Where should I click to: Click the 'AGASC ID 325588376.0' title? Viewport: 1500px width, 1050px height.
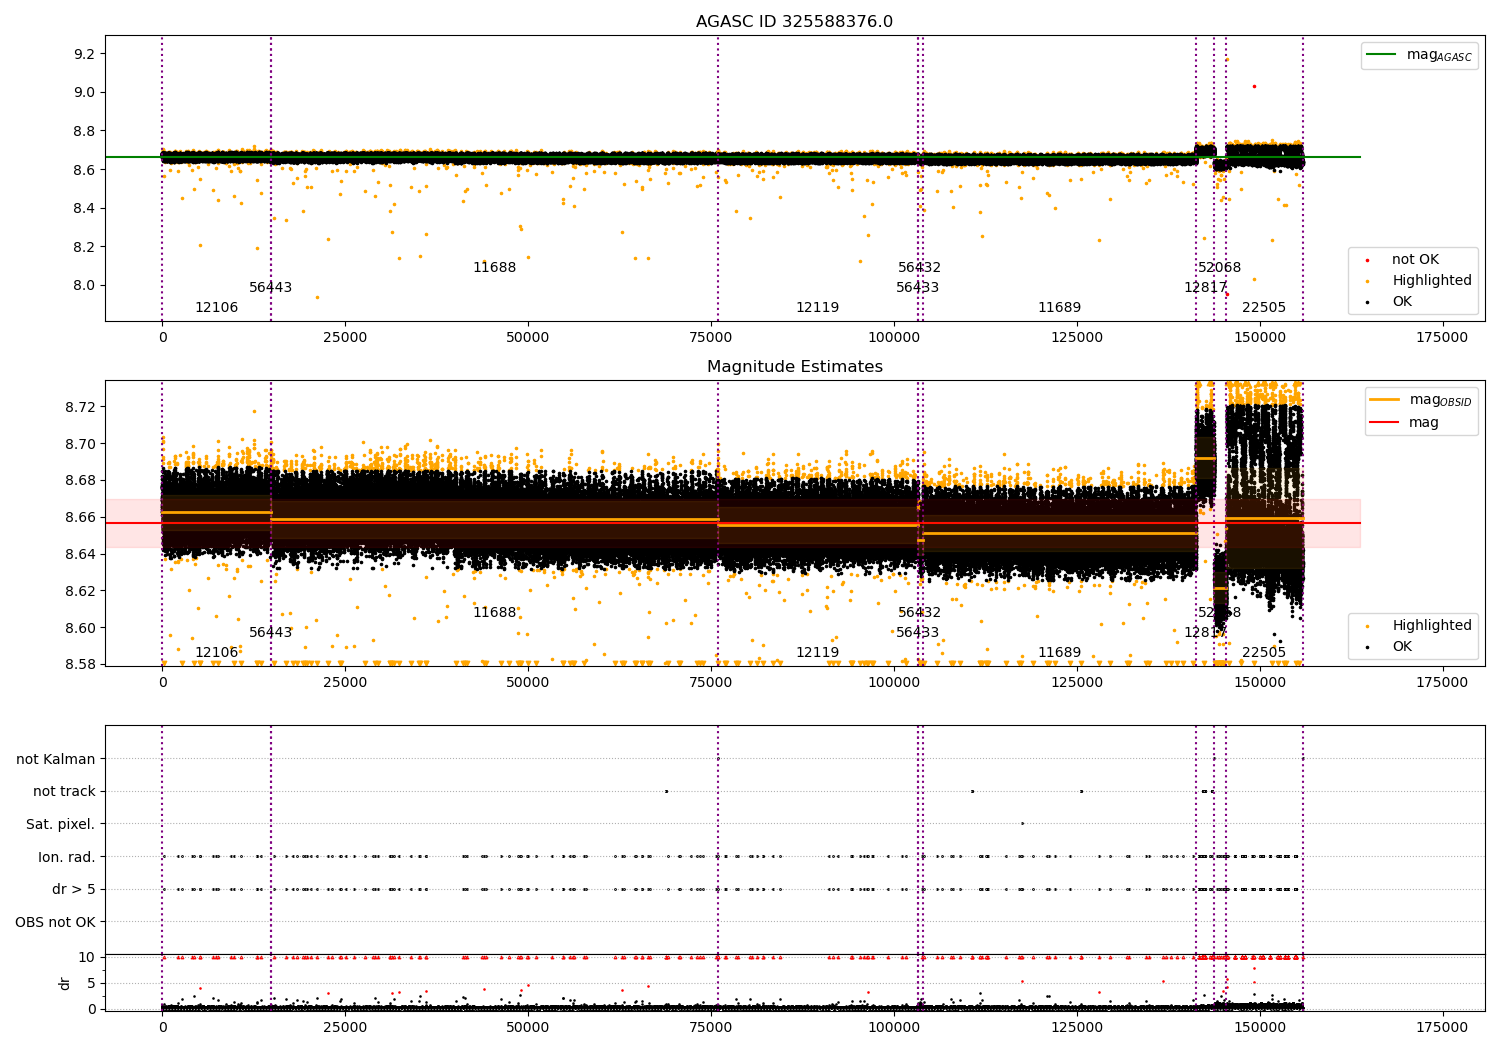click(x=795, y=22)
